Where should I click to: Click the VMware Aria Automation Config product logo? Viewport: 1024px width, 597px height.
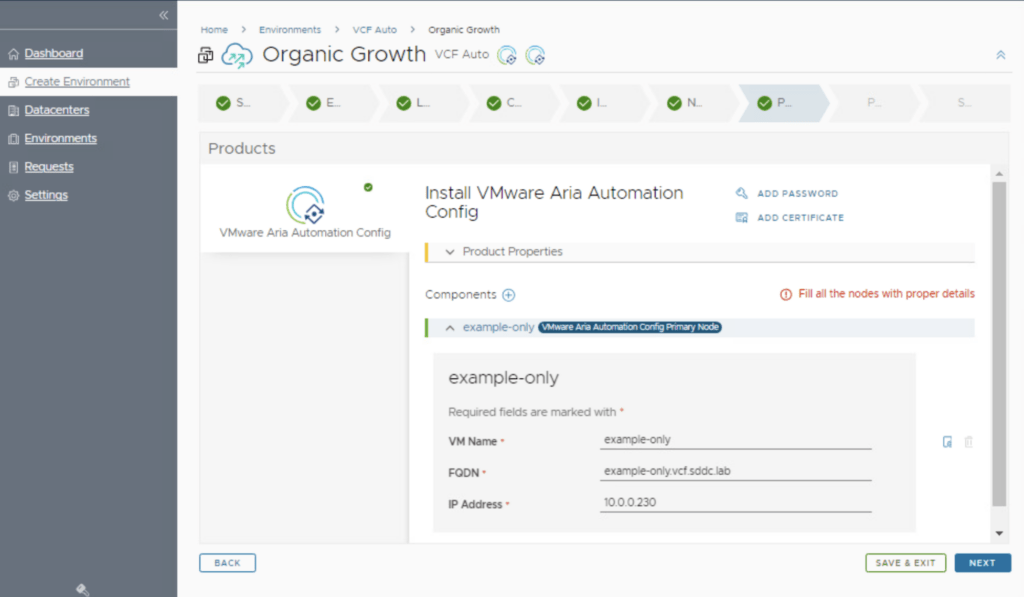pyautogui.click(x=305, y=204)
